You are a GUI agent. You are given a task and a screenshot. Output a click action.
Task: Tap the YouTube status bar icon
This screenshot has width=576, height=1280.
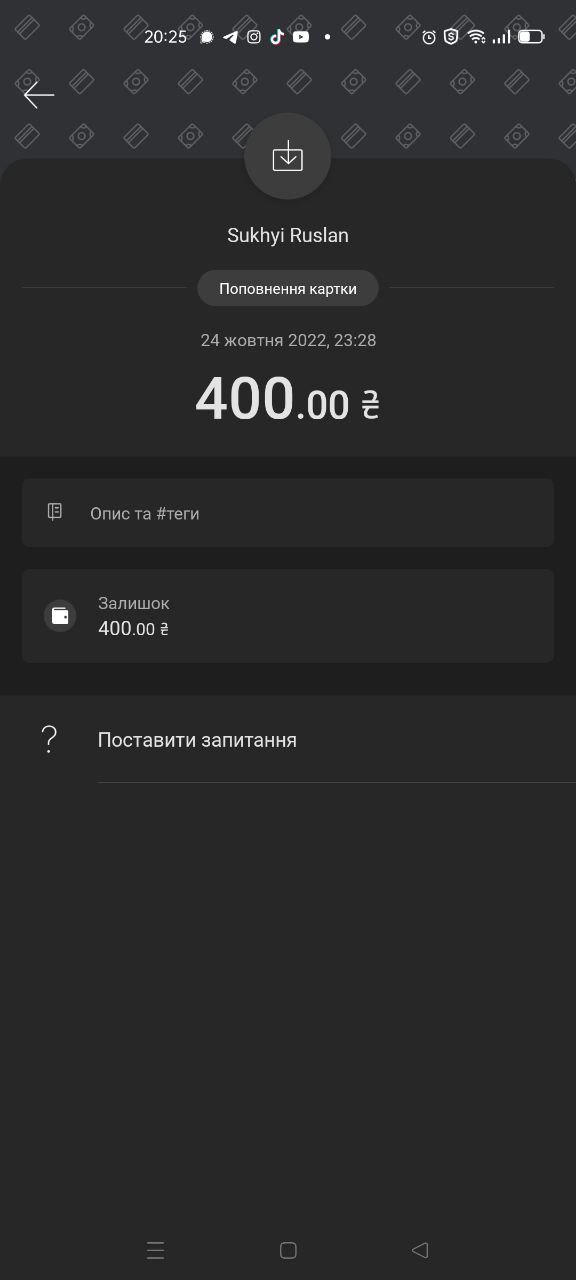(x=301, y=37)
